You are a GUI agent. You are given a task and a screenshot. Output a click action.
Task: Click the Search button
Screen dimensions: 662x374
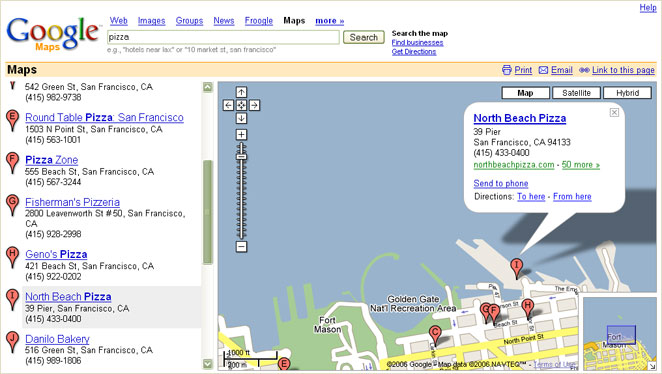click(364, 37)
